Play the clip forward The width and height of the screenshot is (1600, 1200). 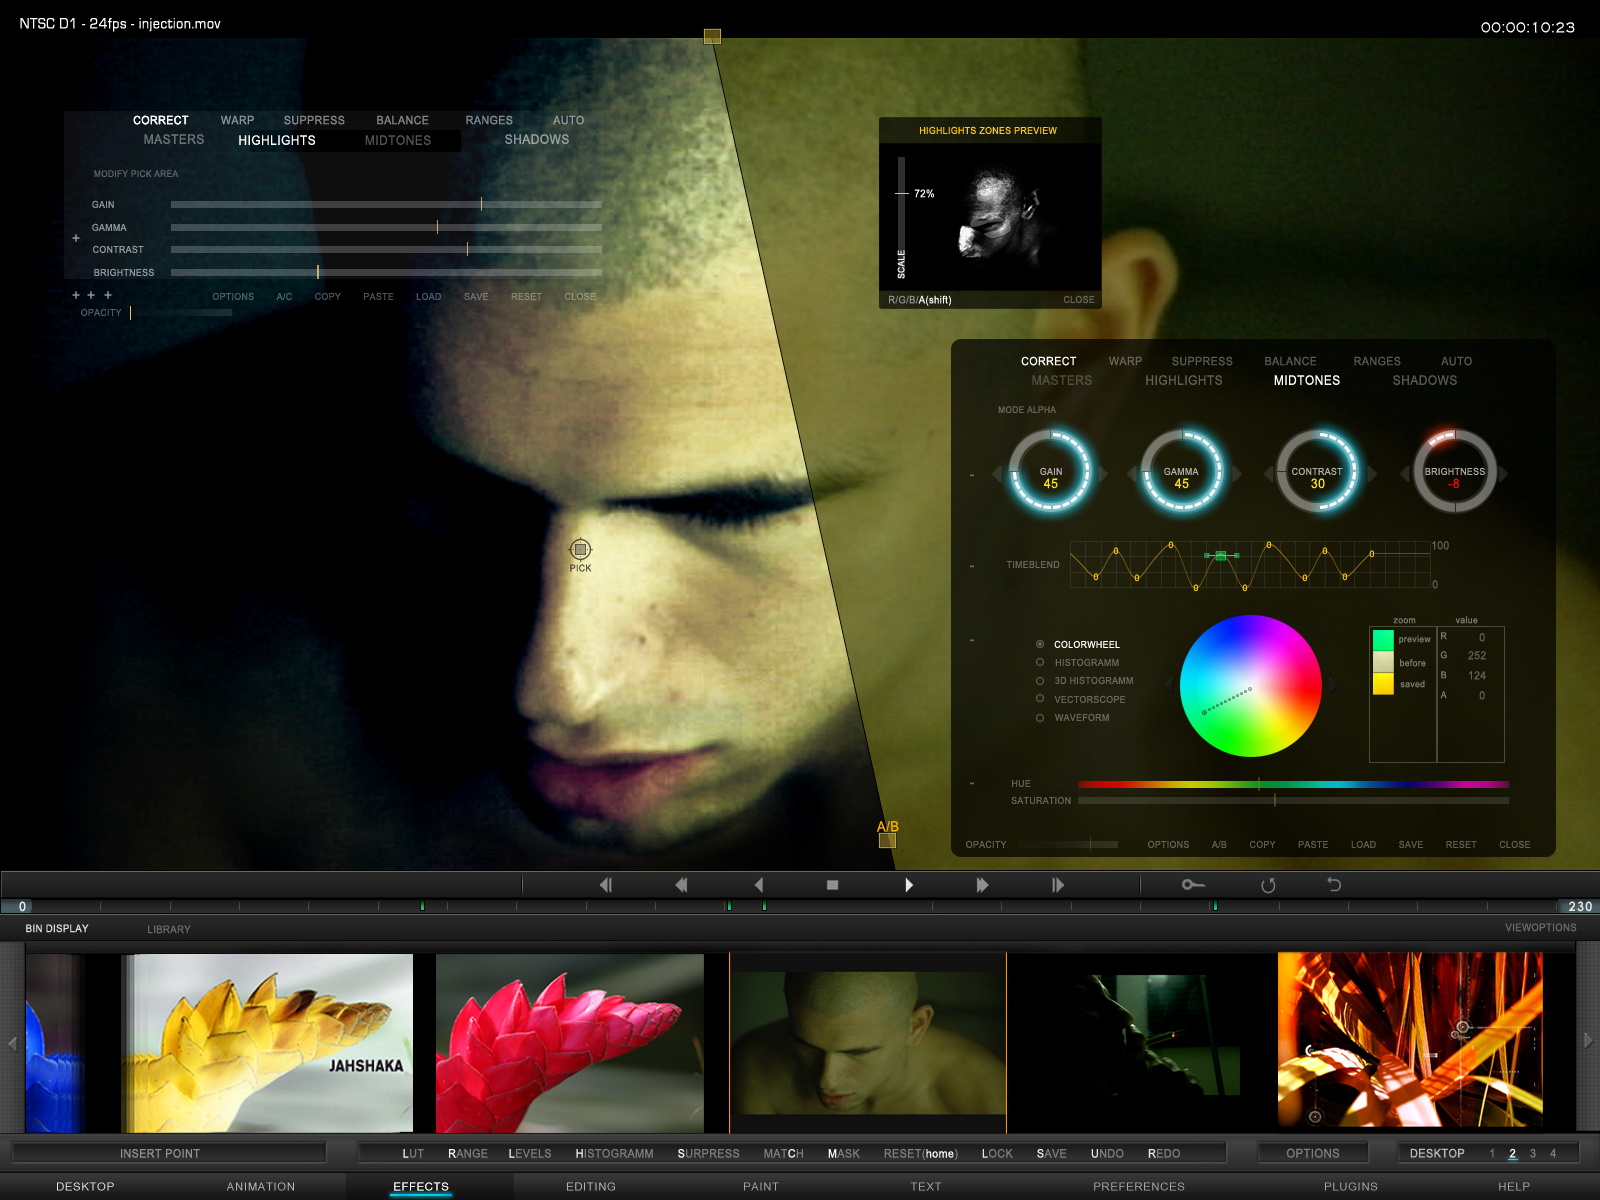tap(909, 885)
